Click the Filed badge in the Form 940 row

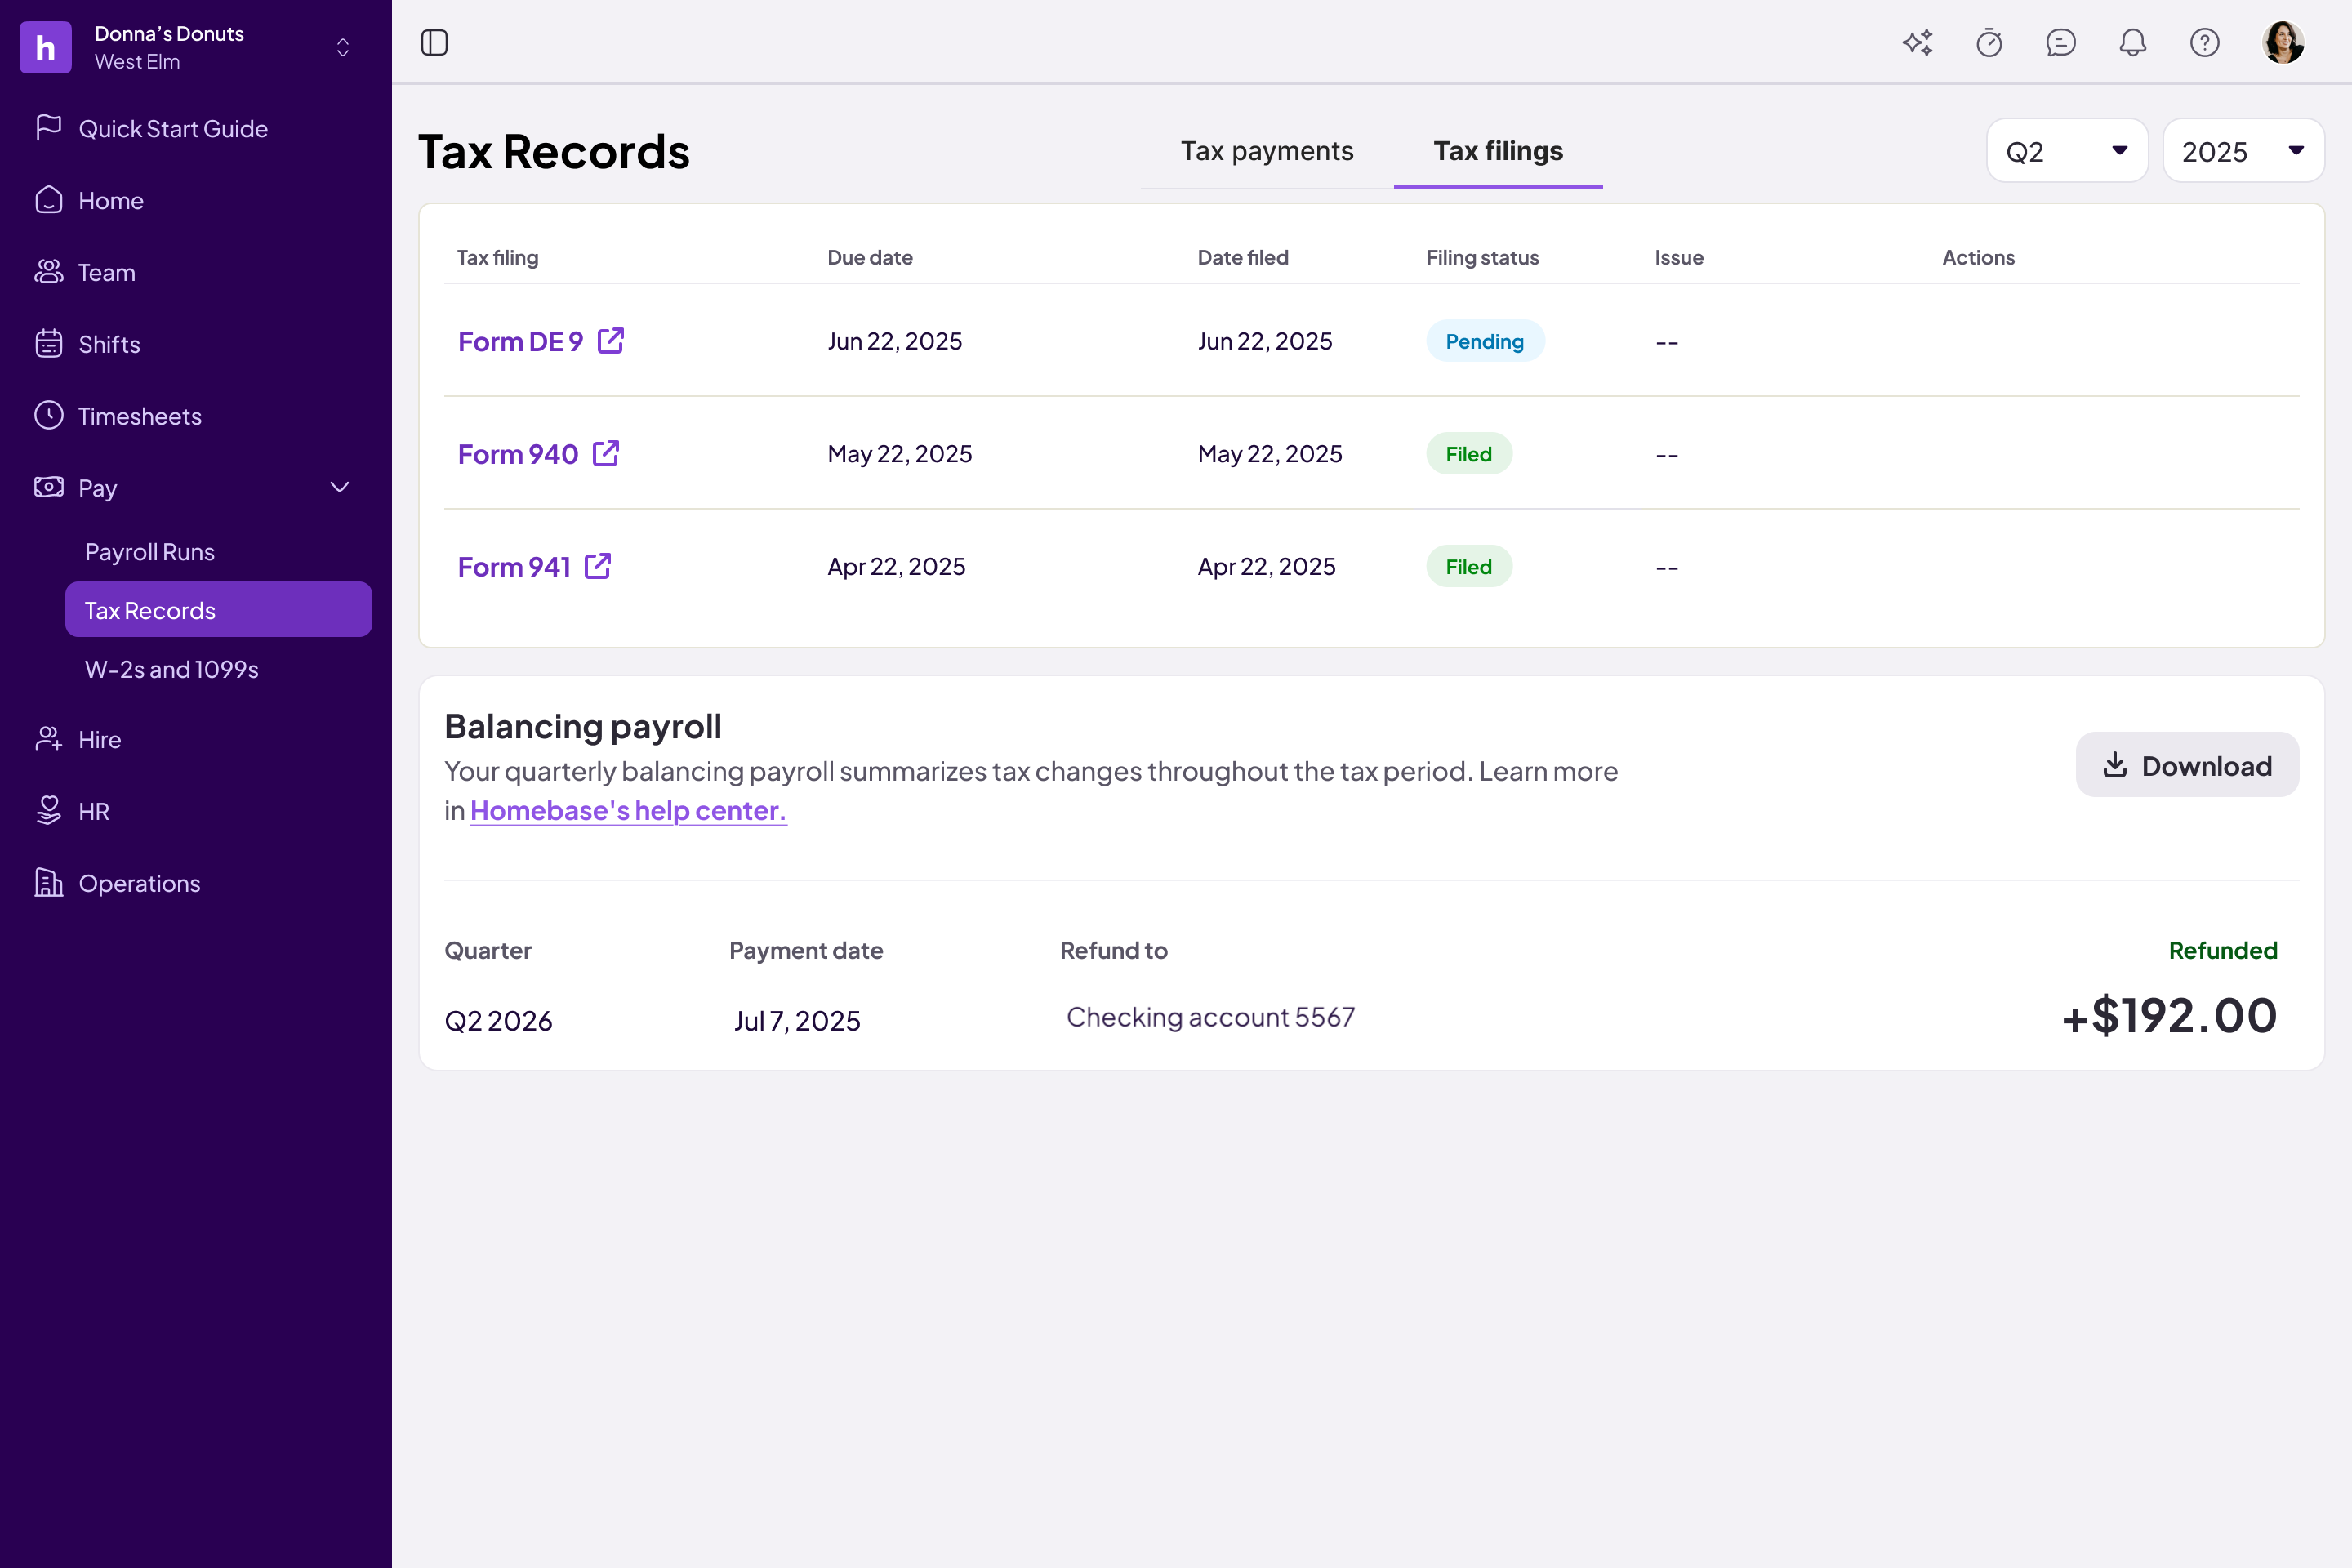pos(1469,454)
